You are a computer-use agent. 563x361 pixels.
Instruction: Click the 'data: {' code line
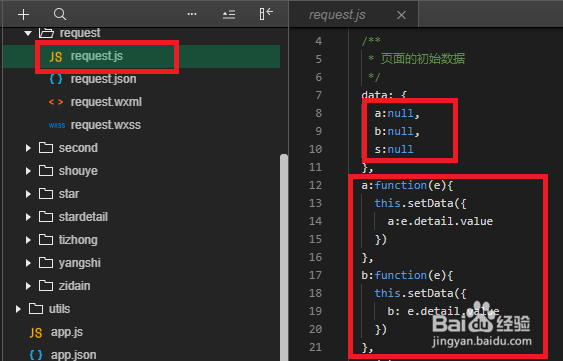pyautogui.click(x=384, y=95)
